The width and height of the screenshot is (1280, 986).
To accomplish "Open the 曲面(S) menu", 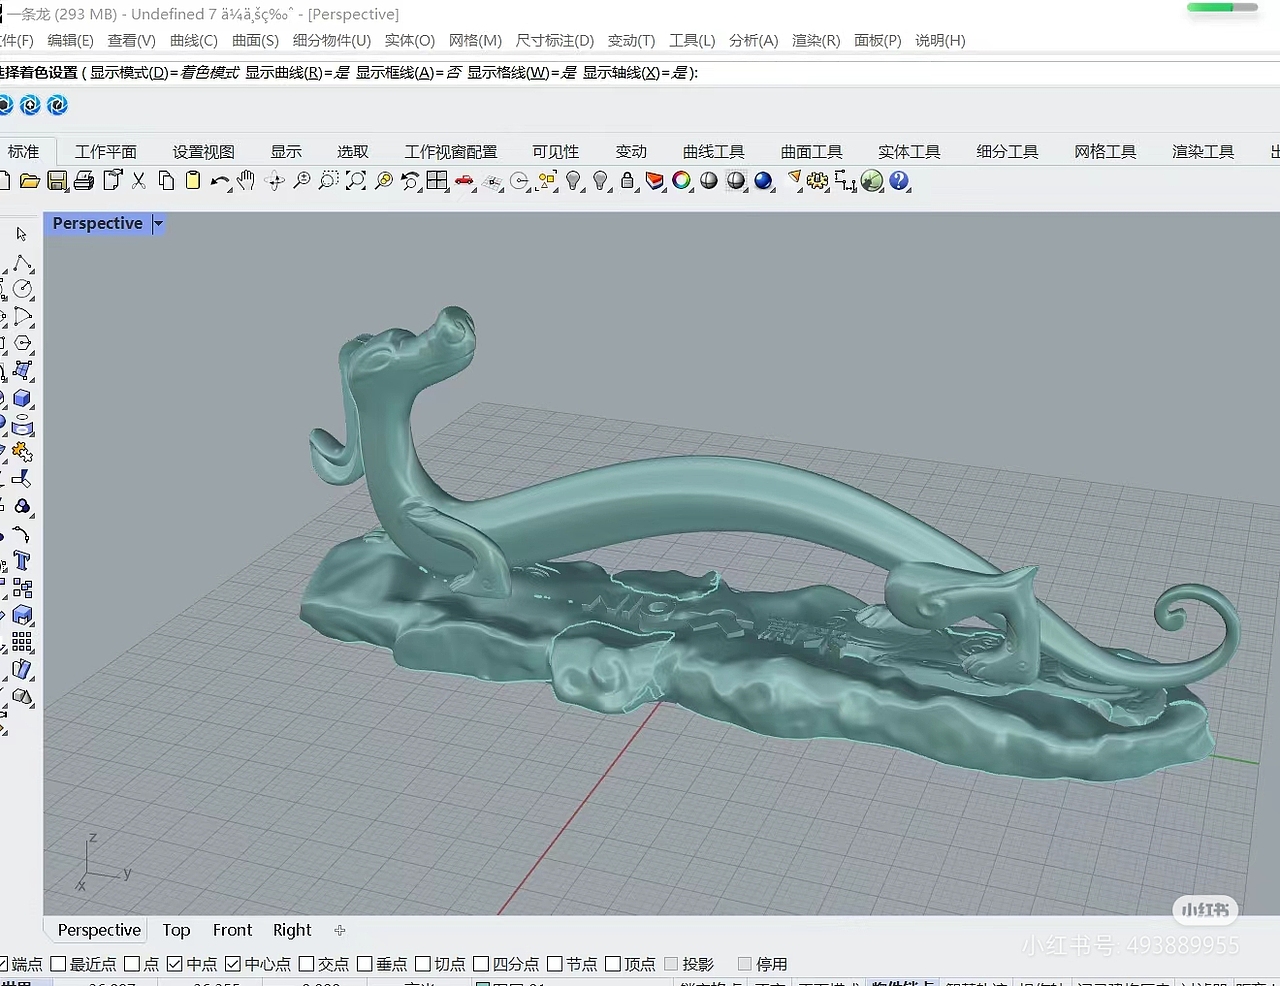I will 255,41.
